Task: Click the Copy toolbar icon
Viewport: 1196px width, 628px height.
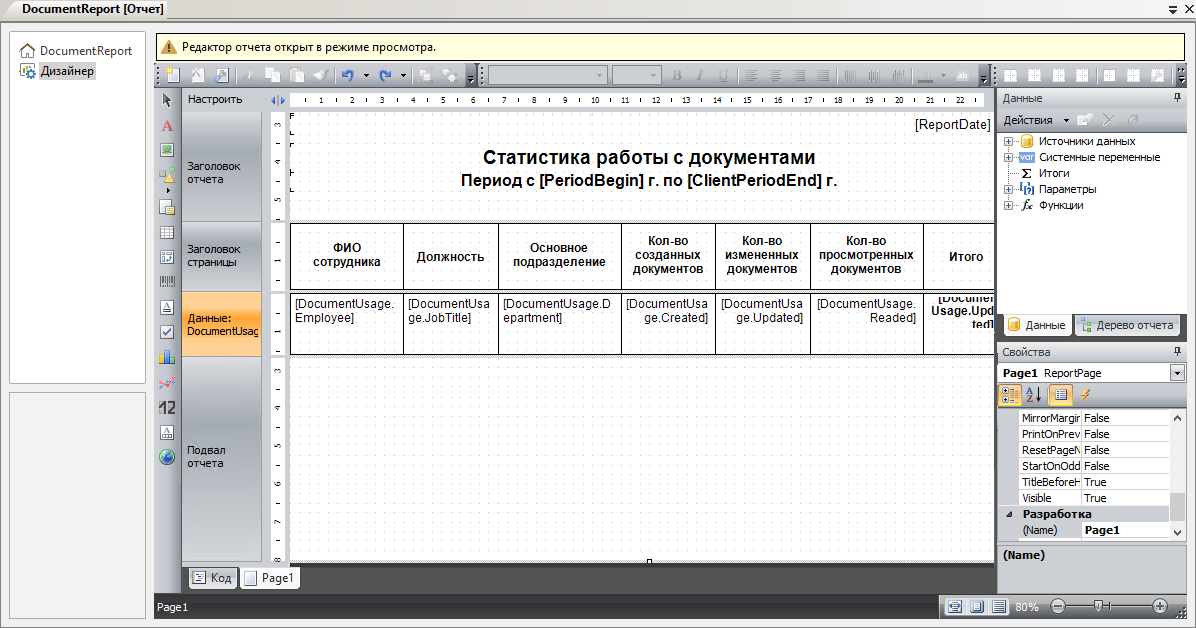Action: [x=272, y=75]
